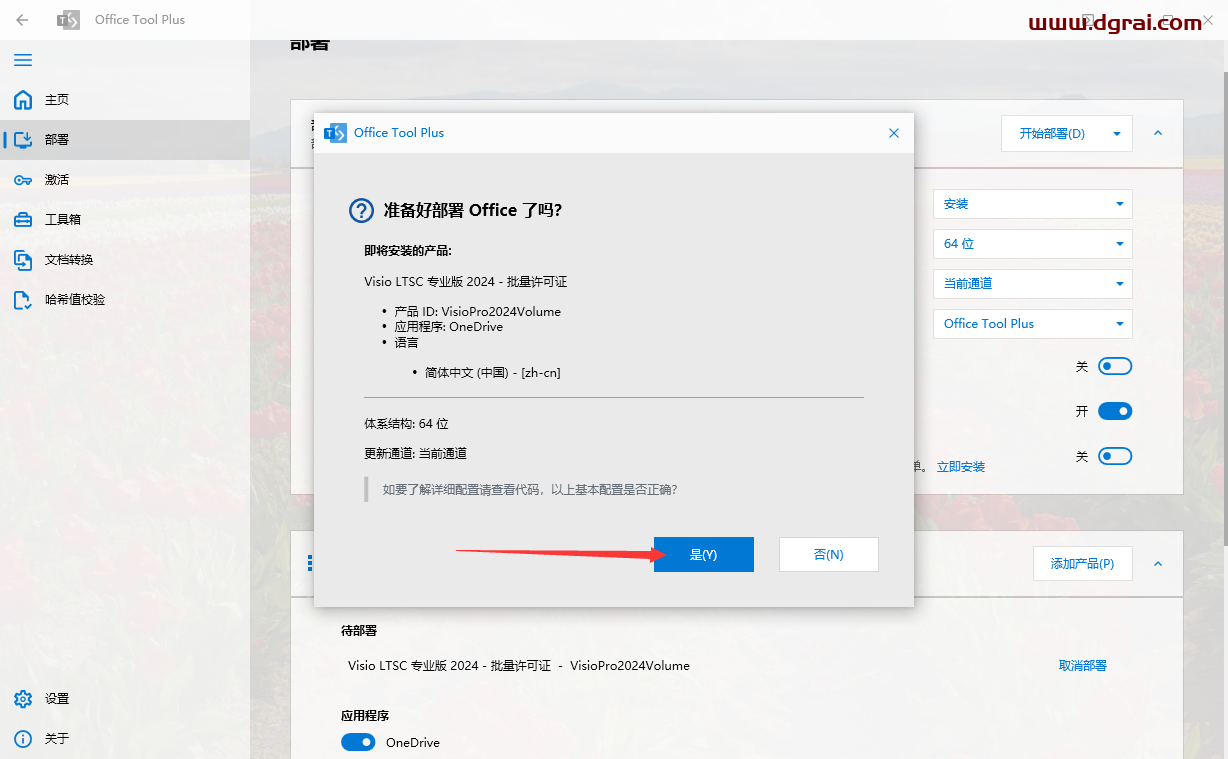Click the document convert icon beside 文档转换
Viewport: 1228px width, 759px height.
tap(23, 260)
